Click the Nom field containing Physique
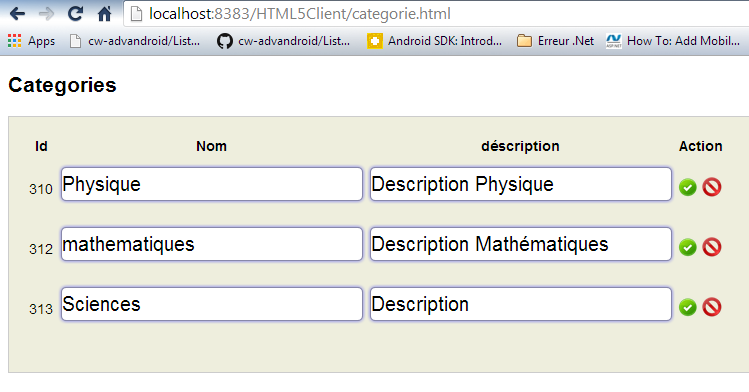Screen dimensions: 749x392 coord(212,184)
